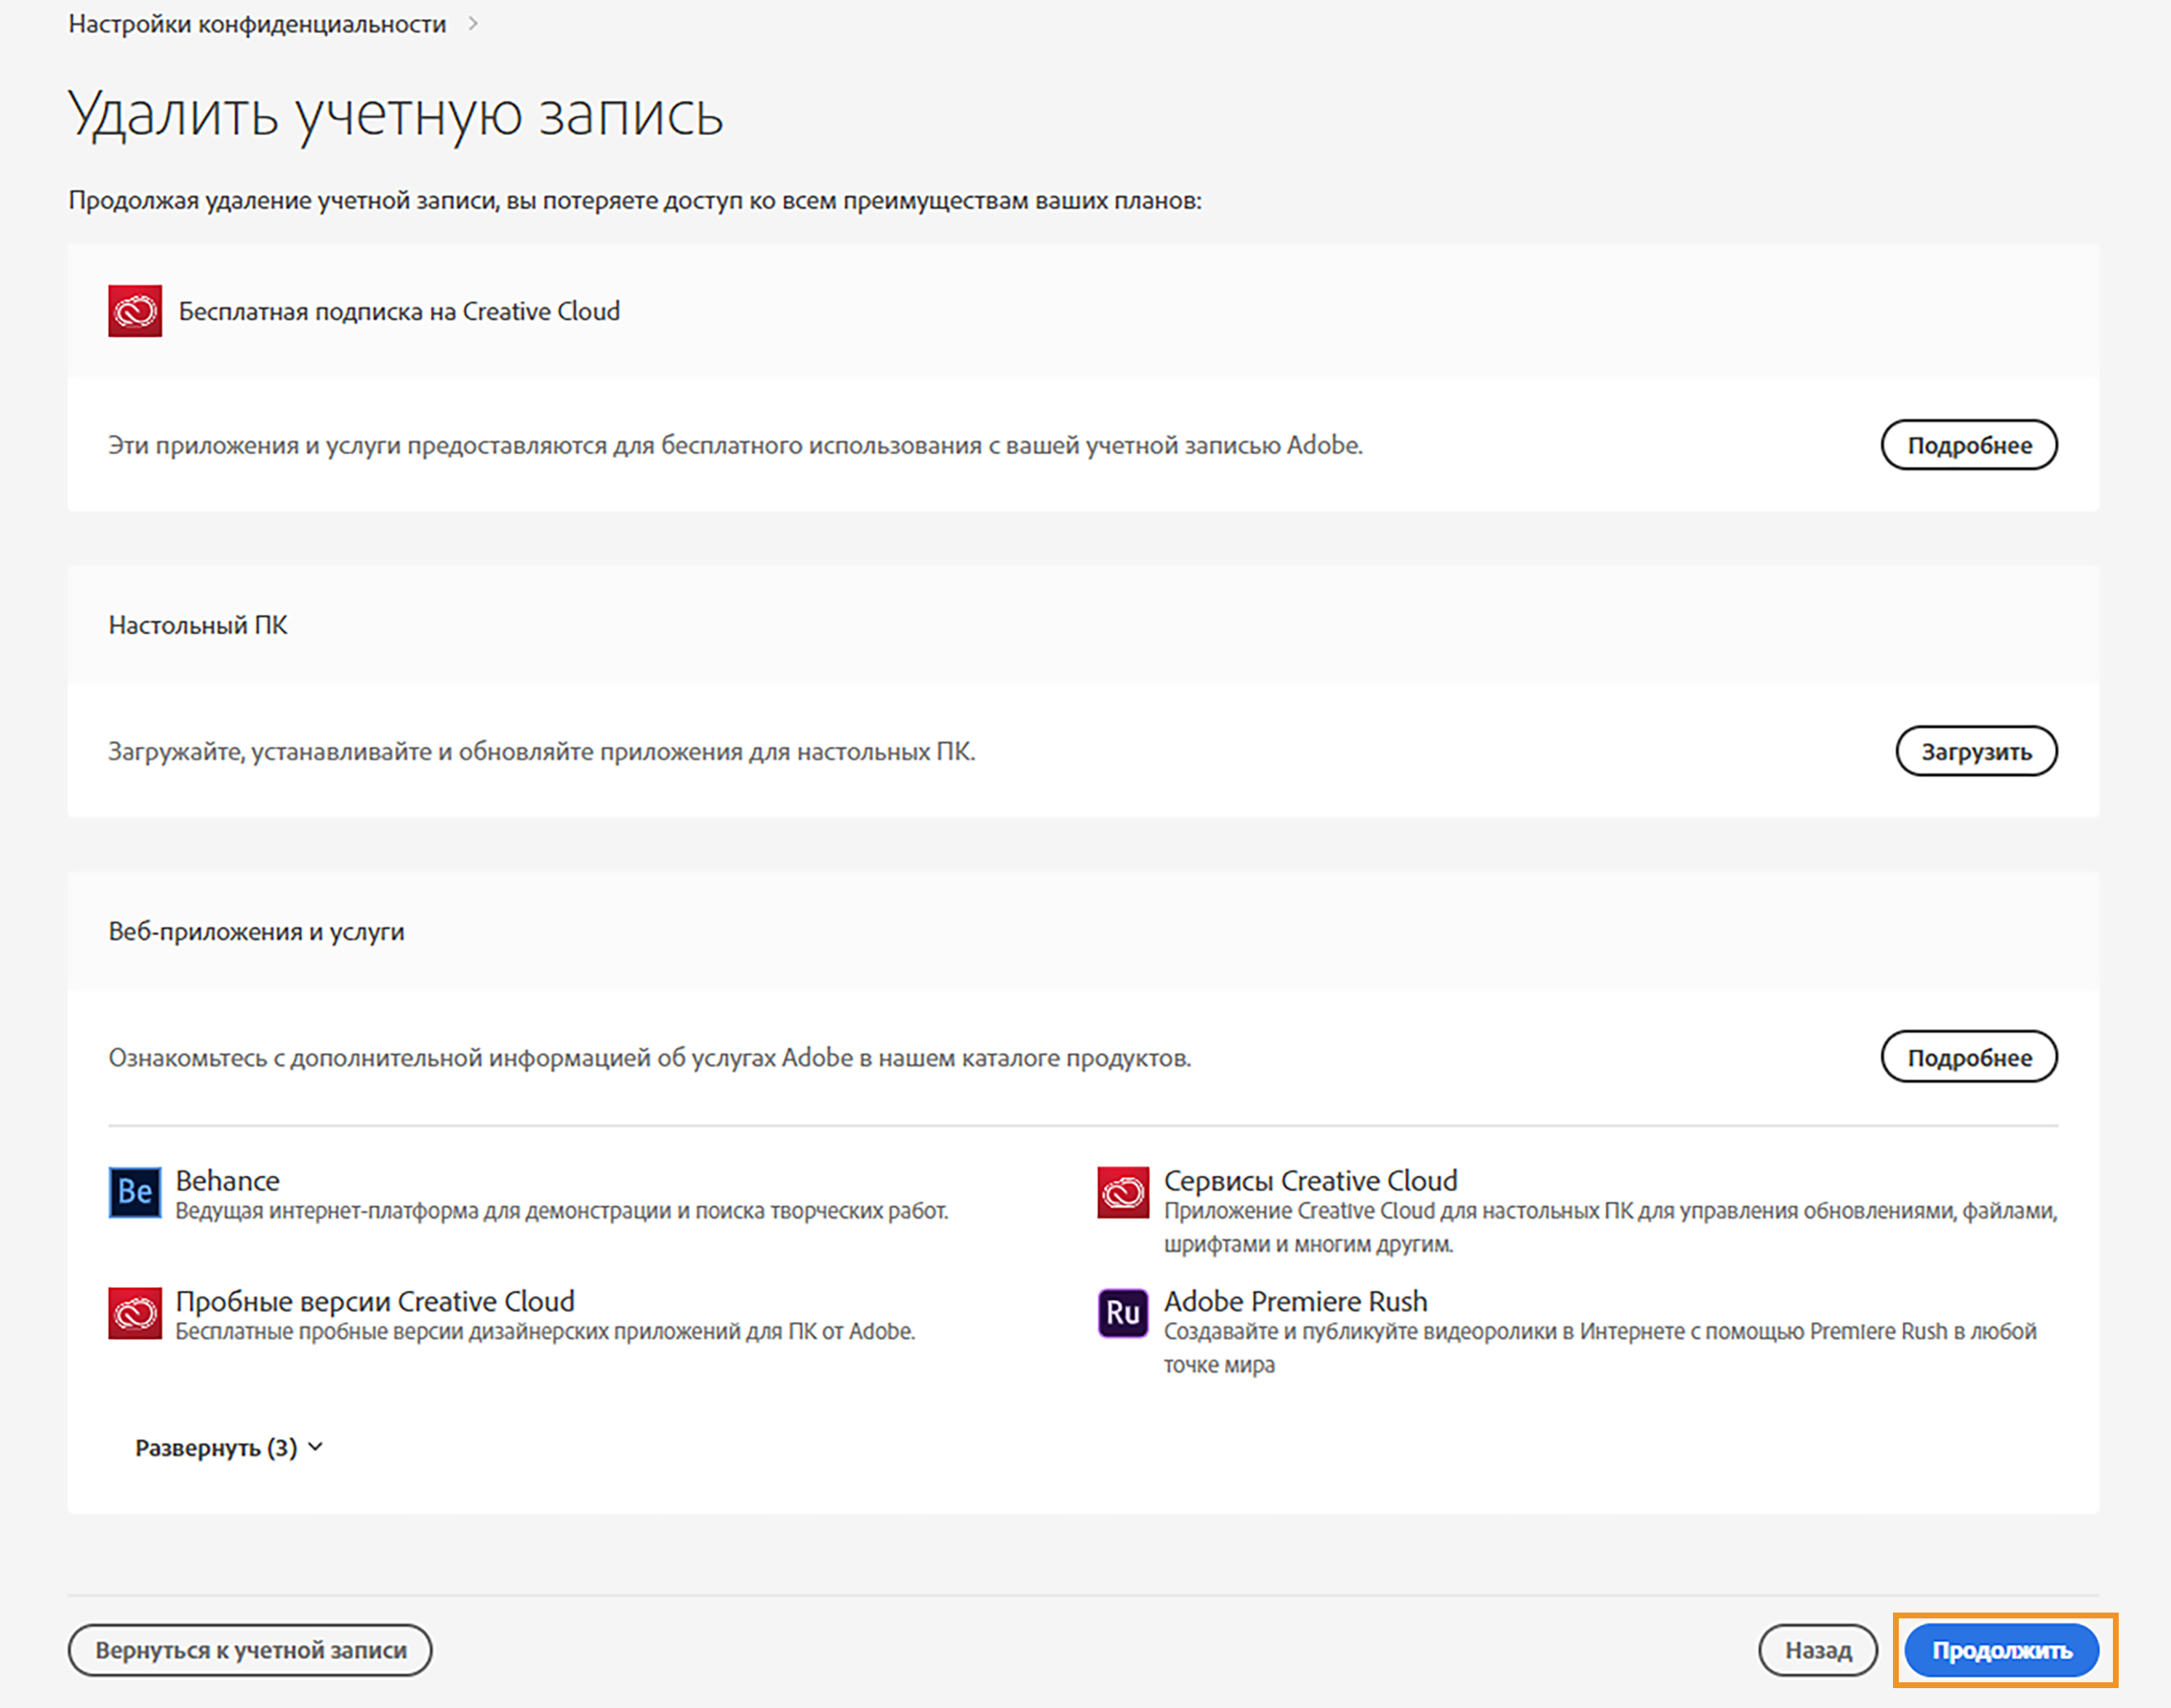Click Вернуться к учетной записи button
This screenshot has width=2171, height=1708.
point(250,1650)
